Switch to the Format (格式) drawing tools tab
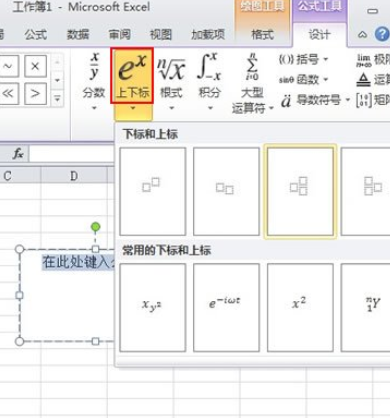Image resolution: width=390 pixels, height=418 pixels. 262,34
